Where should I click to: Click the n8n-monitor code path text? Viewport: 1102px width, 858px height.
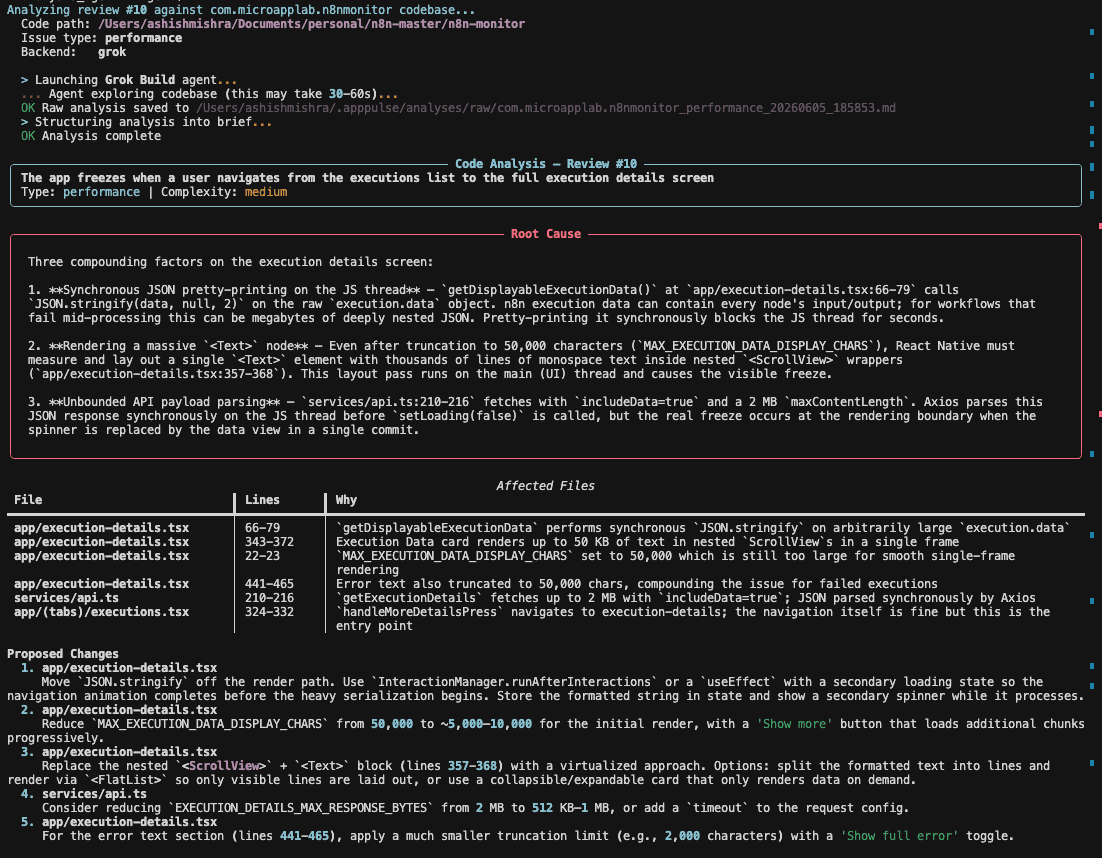tap(311, 24)
